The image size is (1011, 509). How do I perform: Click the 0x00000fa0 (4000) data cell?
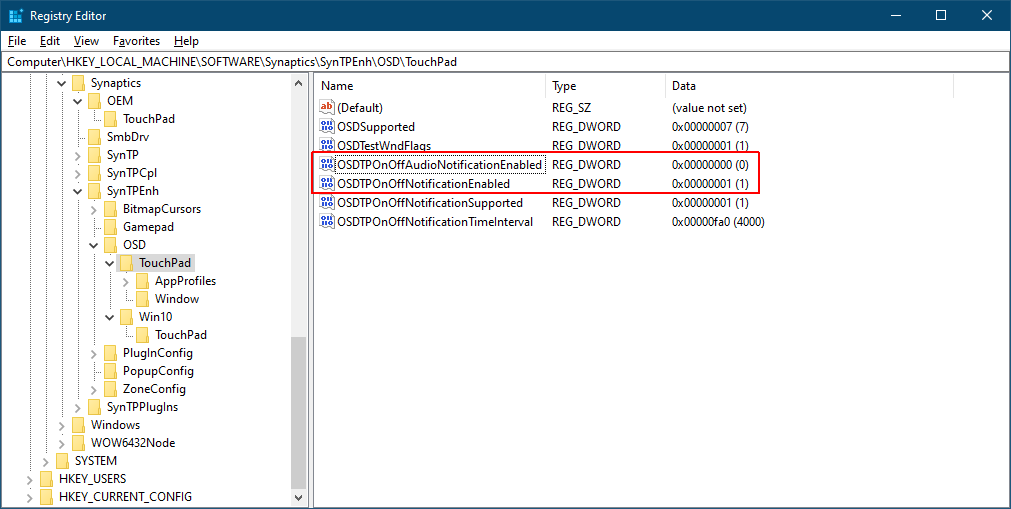718,222
